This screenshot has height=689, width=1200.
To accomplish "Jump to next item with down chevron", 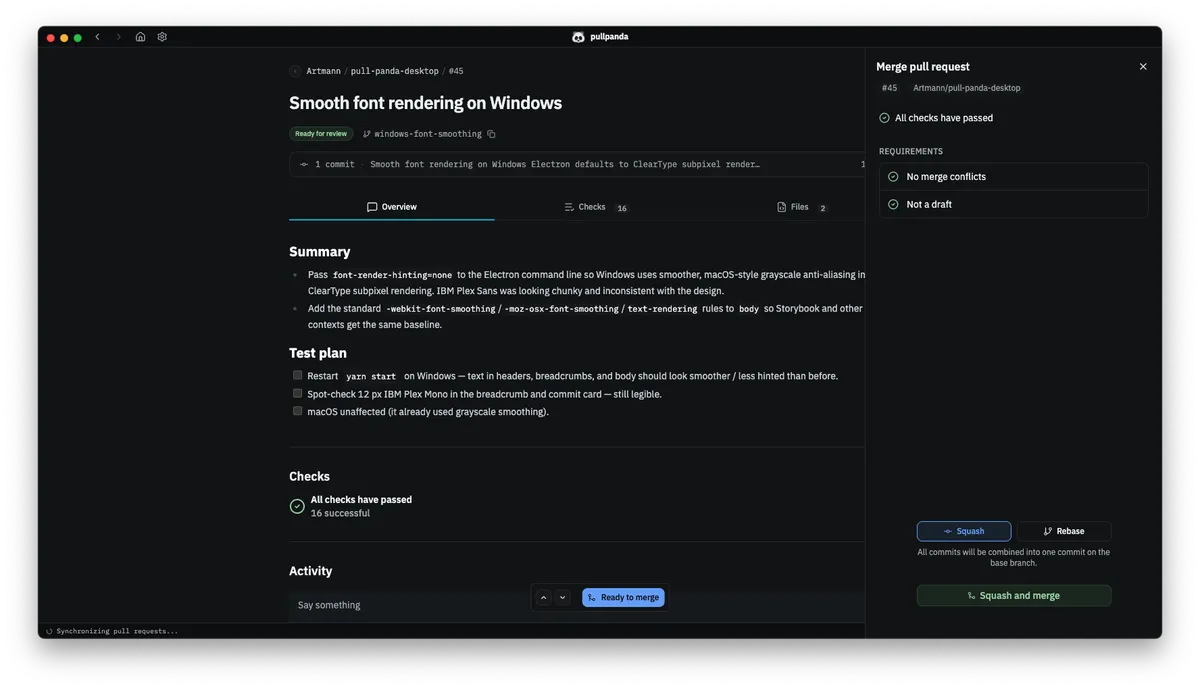I will (x=562, y=598).
